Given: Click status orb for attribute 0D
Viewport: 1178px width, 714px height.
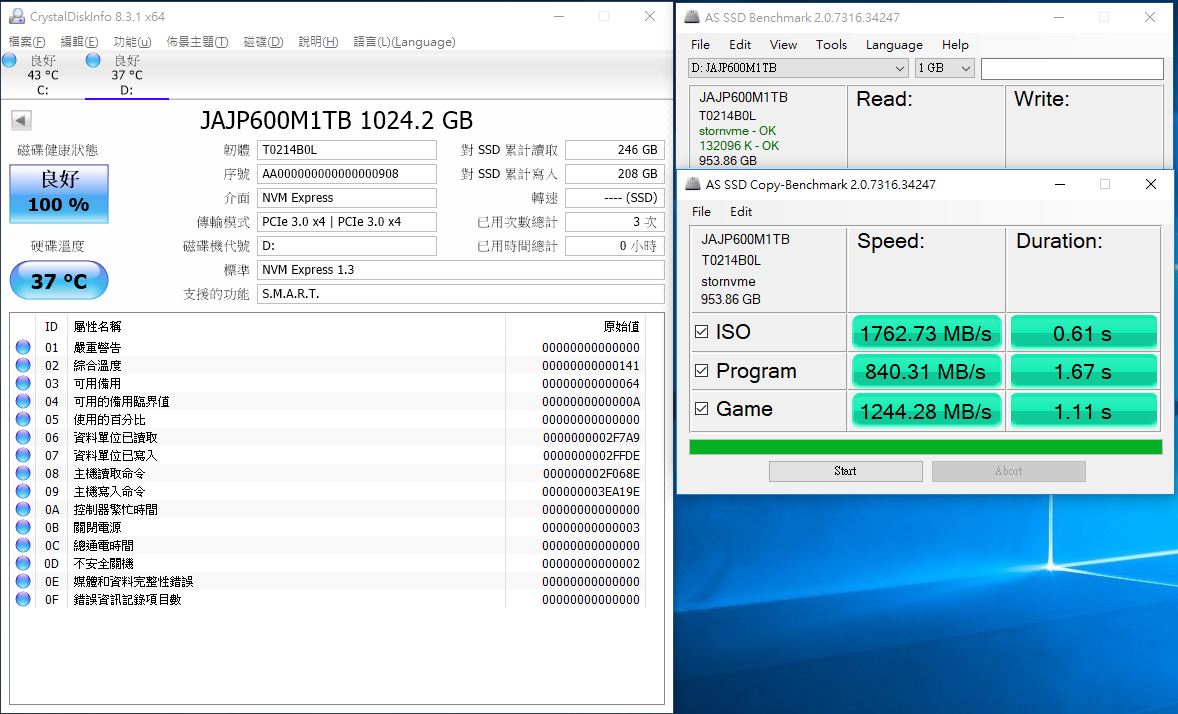Looking at the screenshot, I should (x=23, y=564).
